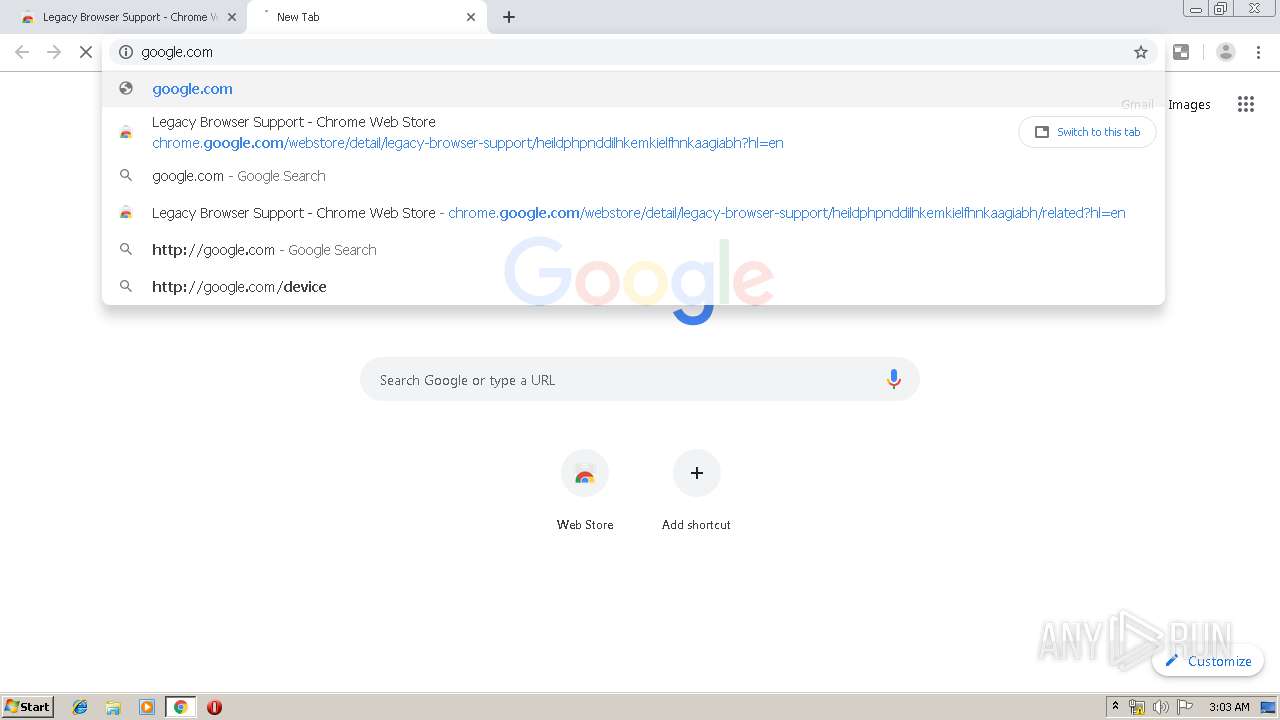Select the google.com - Google Search suggestion
The height and width of the screenshot is (720, 1280).
click(x=633, y=176)
